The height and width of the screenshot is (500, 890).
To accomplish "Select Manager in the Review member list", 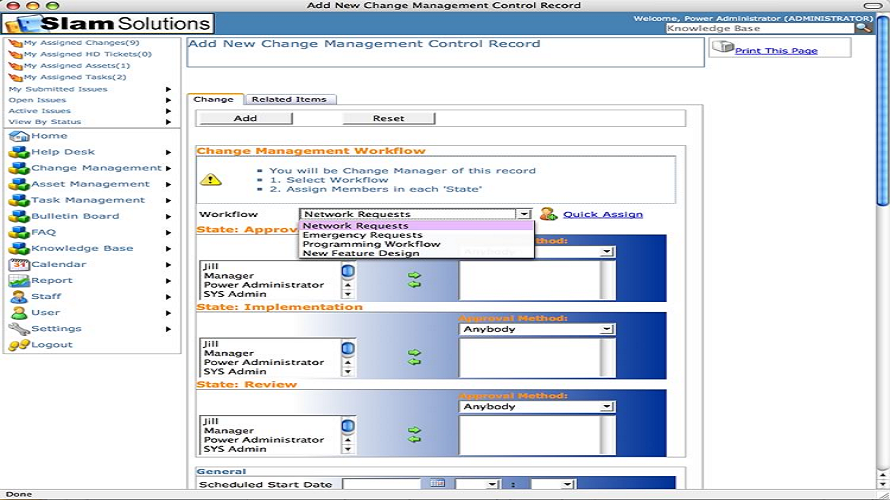I will tap(229, 430).
